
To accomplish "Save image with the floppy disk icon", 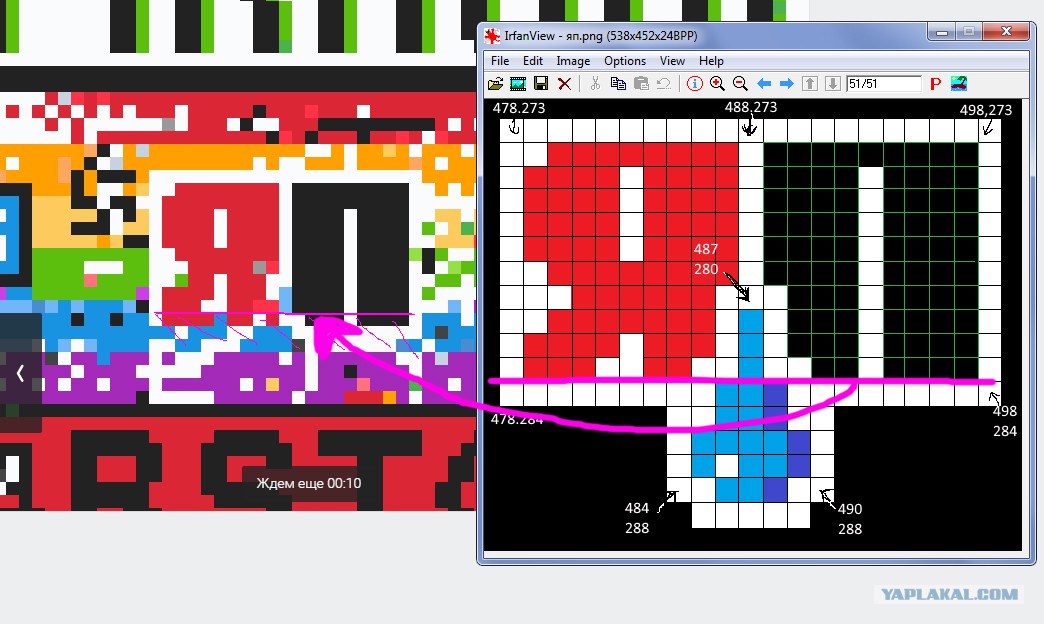I will [541, 83].
